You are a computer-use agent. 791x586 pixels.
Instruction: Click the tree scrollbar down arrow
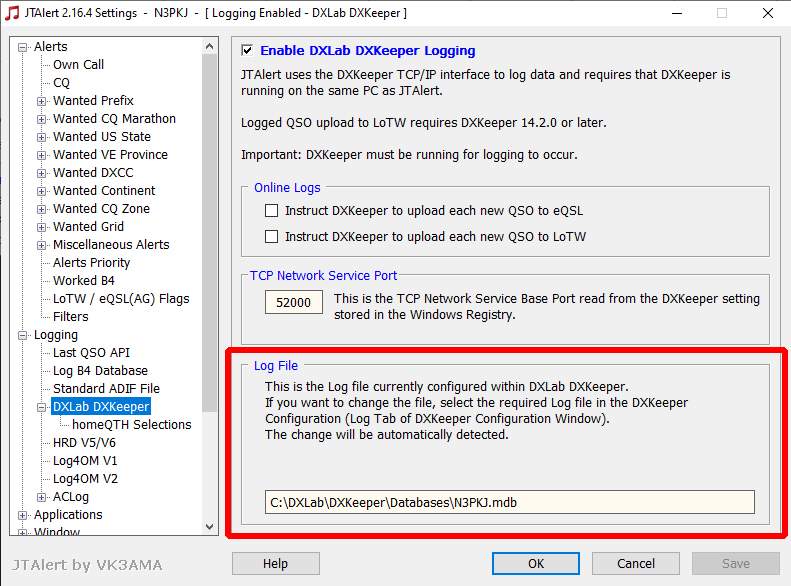click(210, 527)
